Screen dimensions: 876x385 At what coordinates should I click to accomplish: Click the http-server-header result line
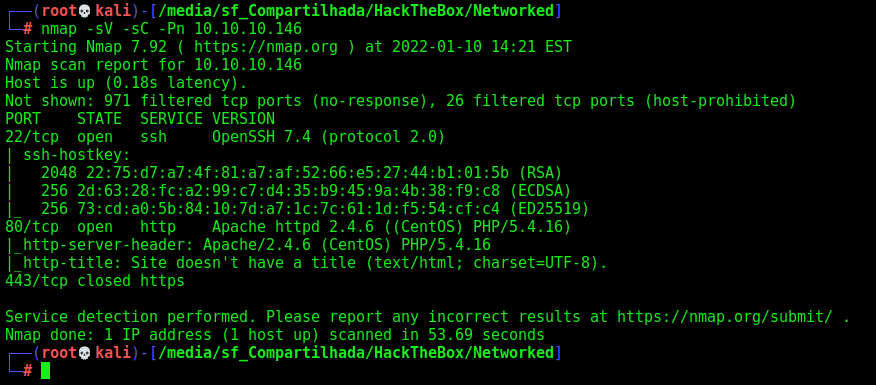pyautogui.click(x=248, y=245)
